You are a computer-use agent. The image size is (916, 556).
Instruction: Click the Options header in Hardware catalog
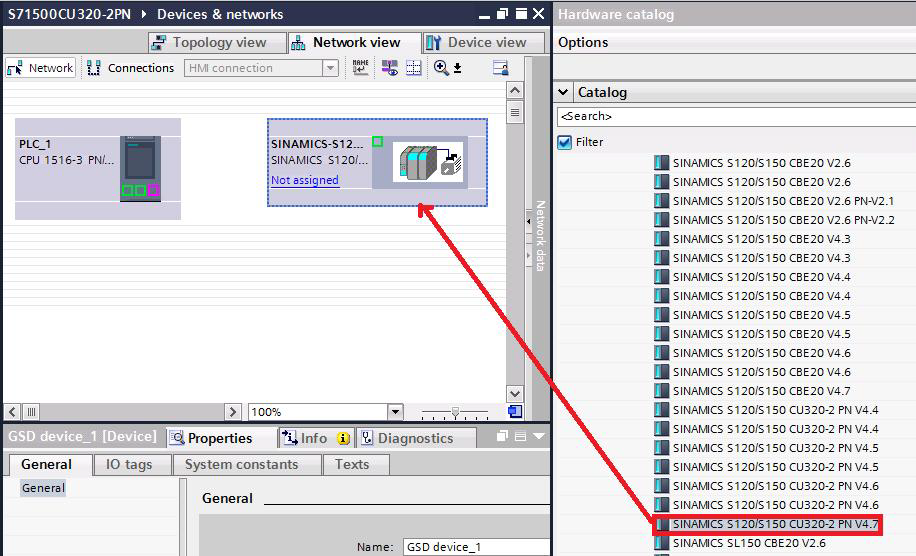[x=583, y=42]
